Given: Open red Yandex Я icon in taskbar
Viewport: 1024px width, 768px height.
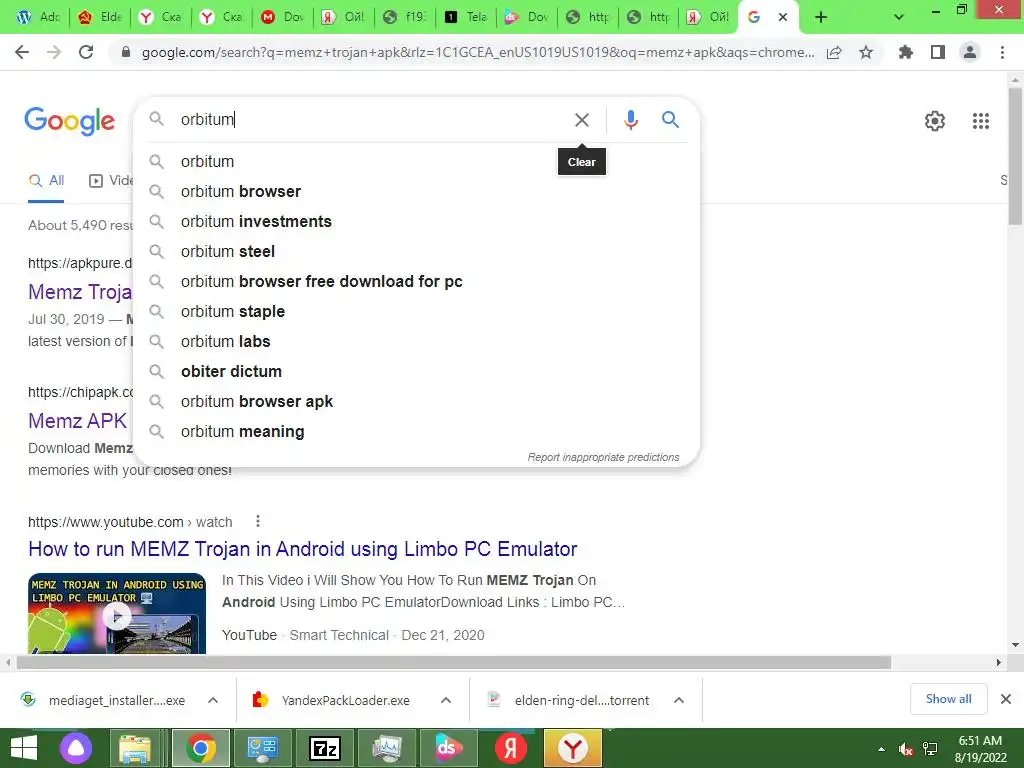Looking at the screenshot, I should [x=511, y=748].
